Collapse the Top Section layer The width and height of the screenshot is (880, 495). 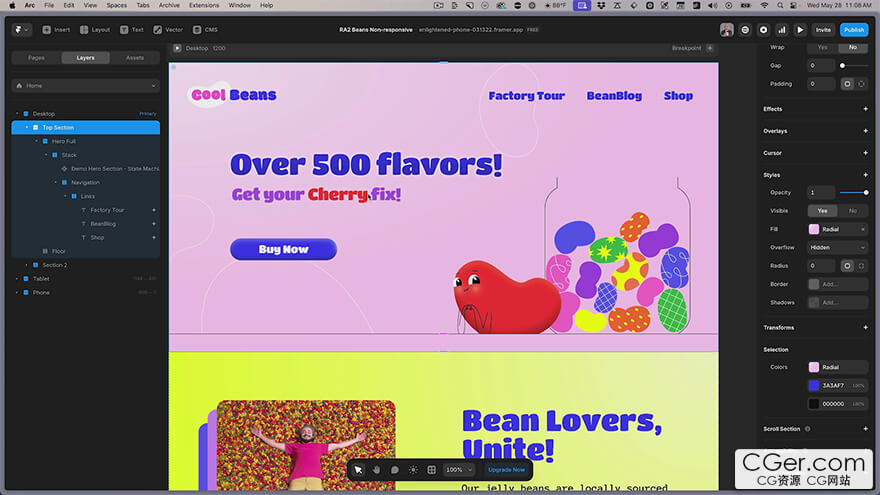click(27, 128)
